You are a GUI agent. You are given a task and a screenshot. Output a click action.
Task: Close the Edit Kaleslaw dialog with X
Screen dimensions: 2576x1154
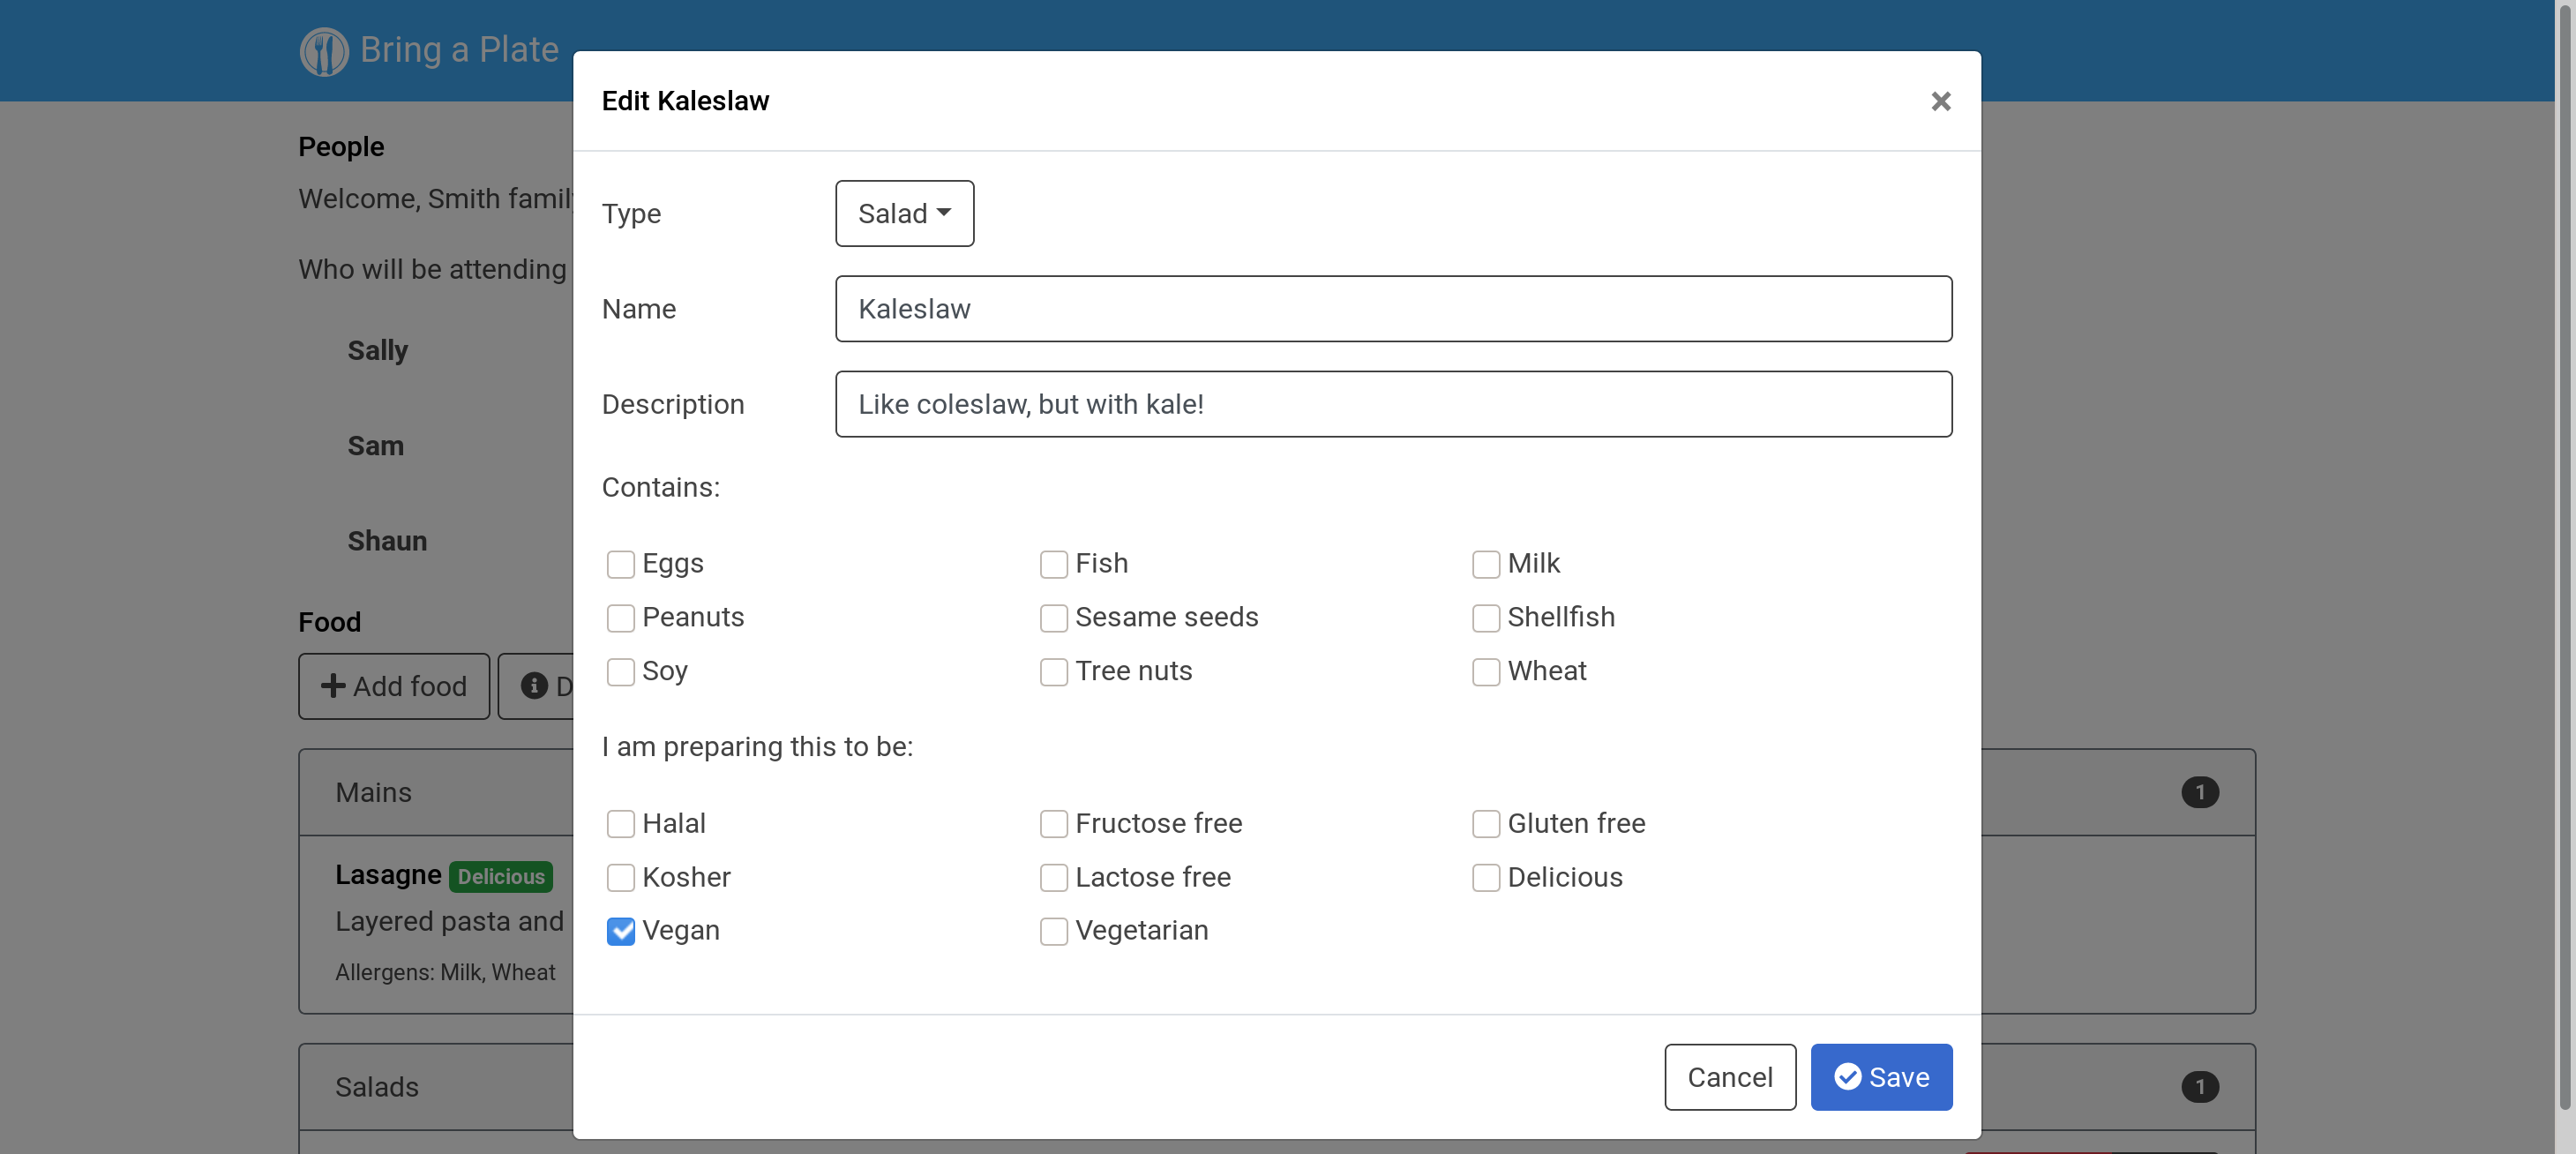coord(1940,101)
